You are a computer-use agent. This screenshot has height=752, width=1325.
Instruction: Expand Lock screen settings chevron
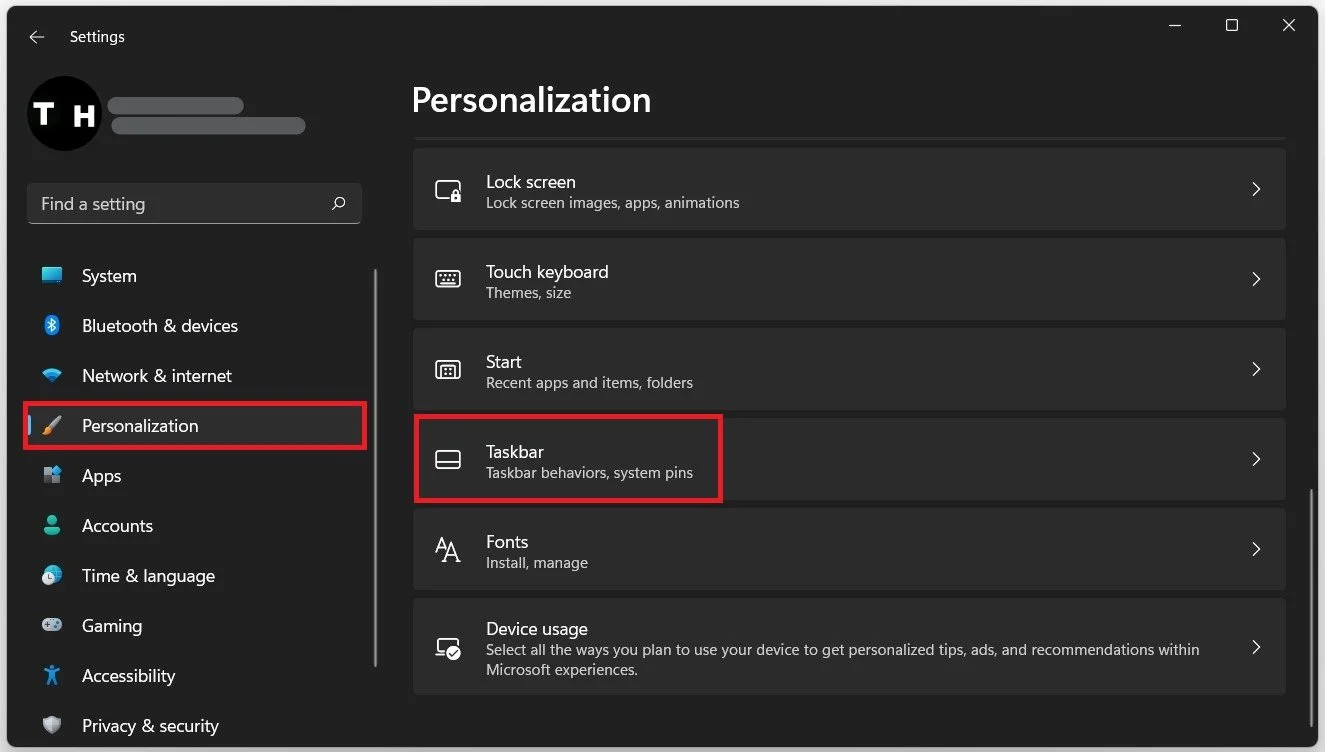point(1256,189)
